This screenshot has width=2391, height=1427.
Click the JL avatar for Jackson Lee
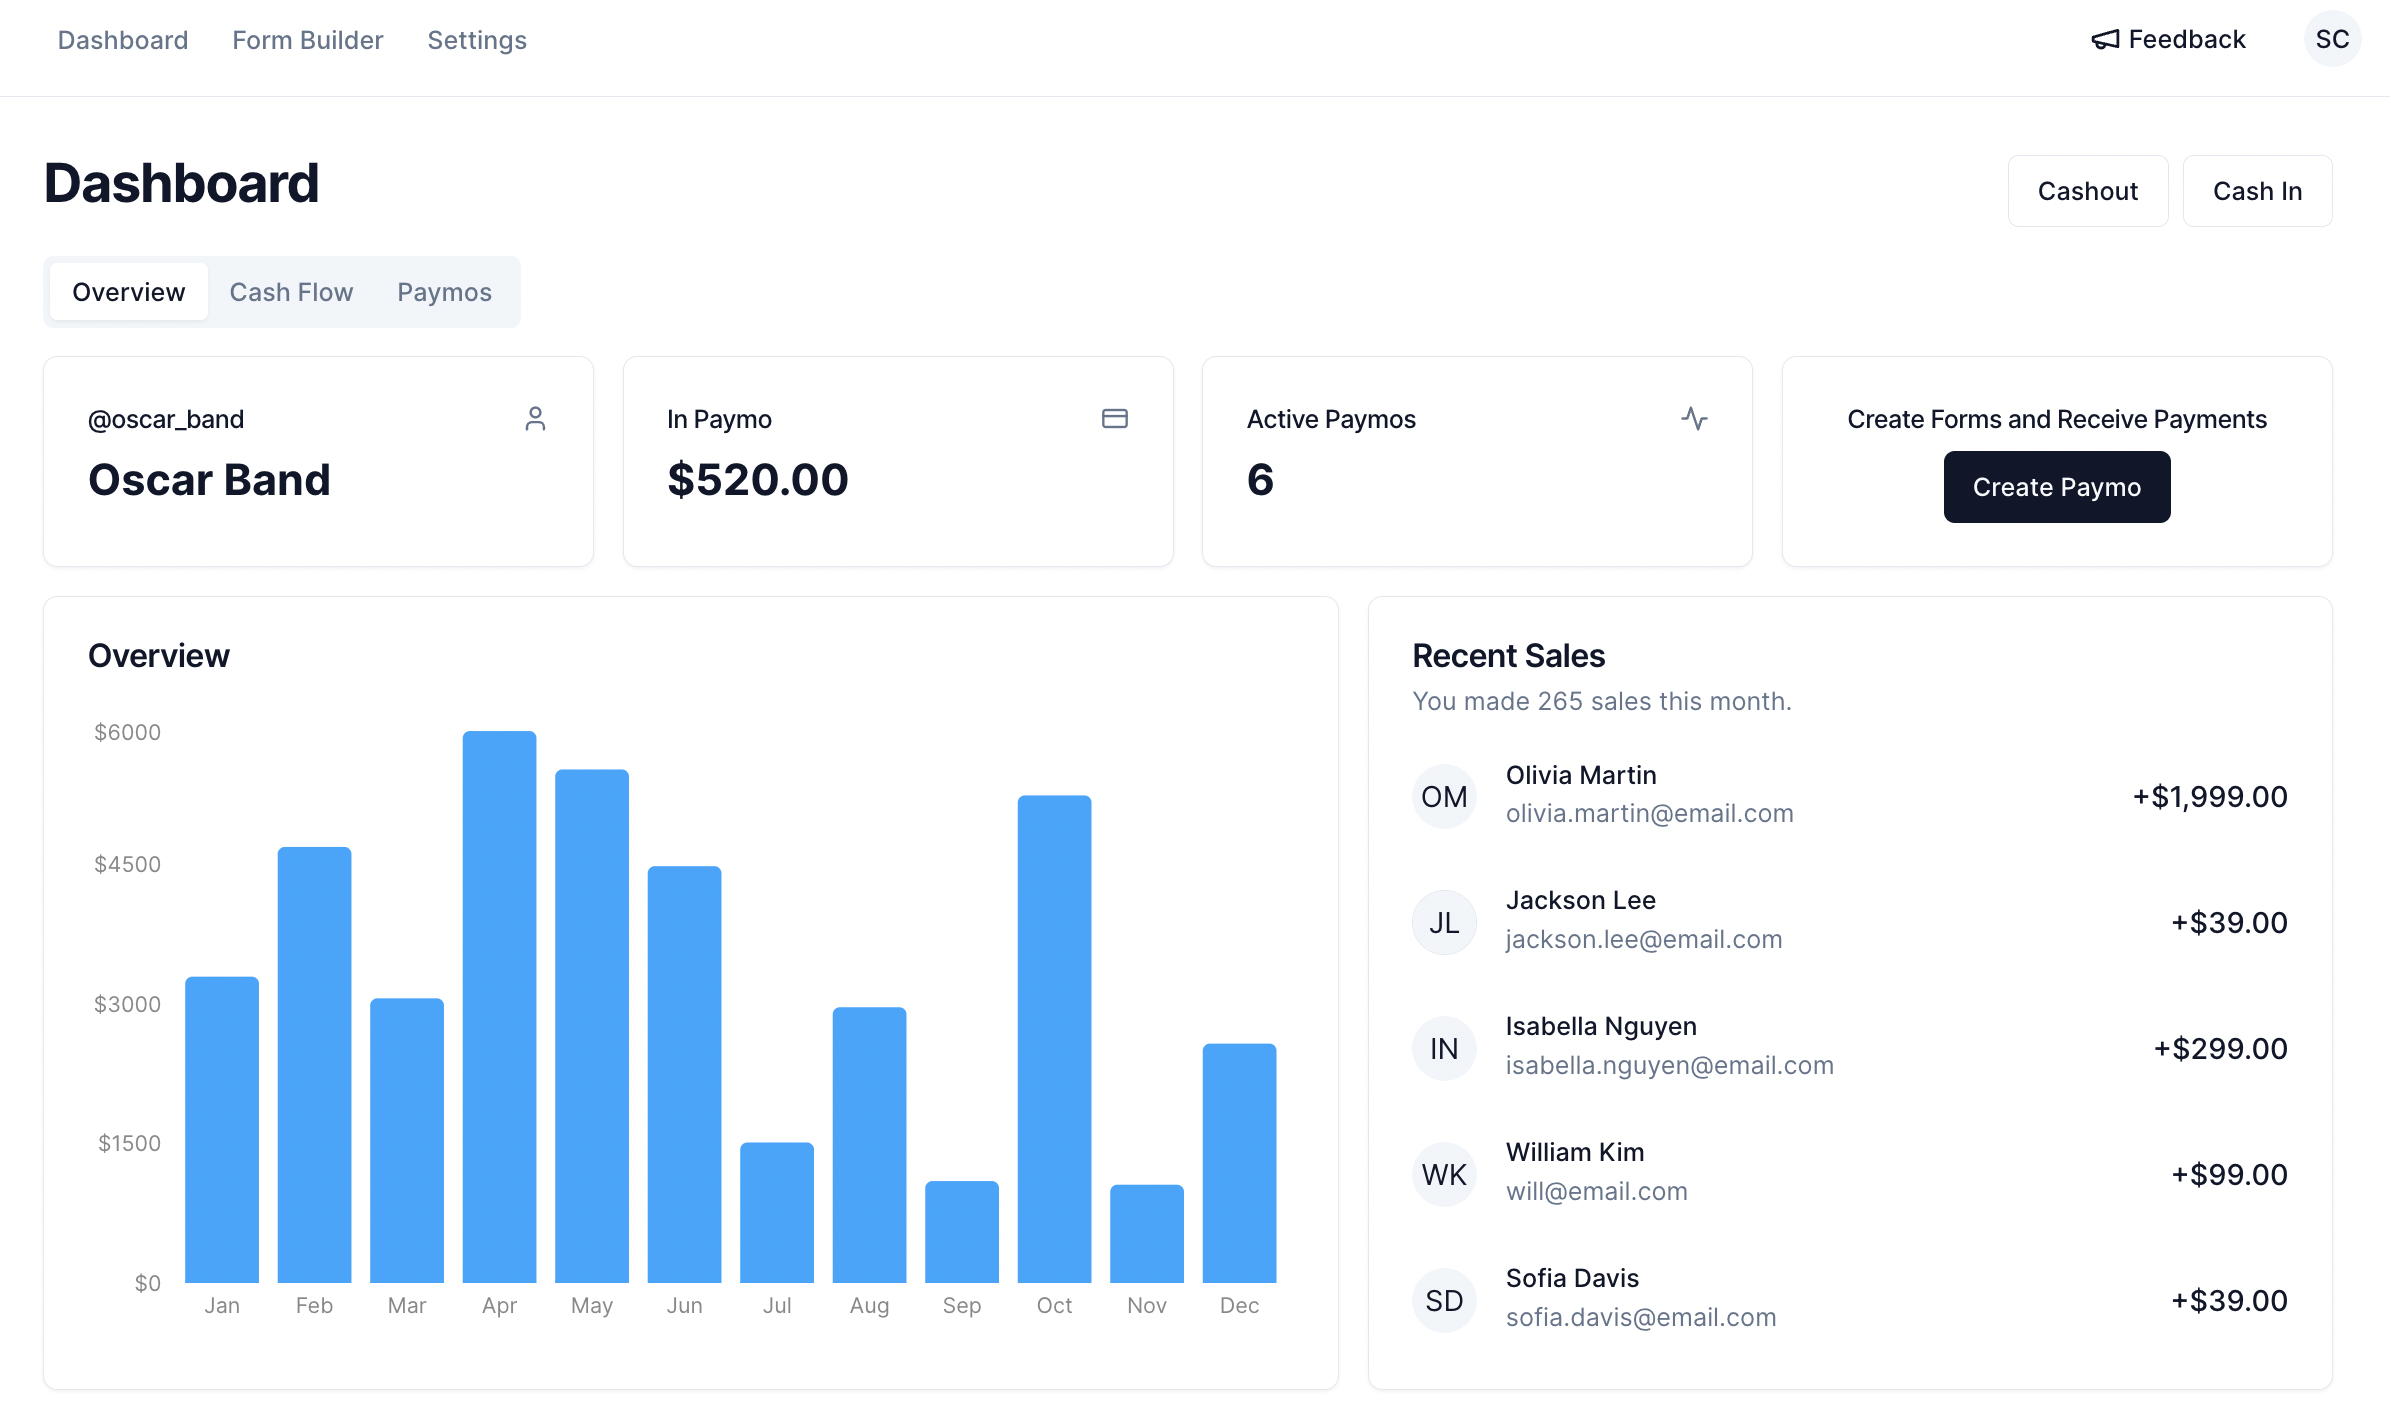1444,923
